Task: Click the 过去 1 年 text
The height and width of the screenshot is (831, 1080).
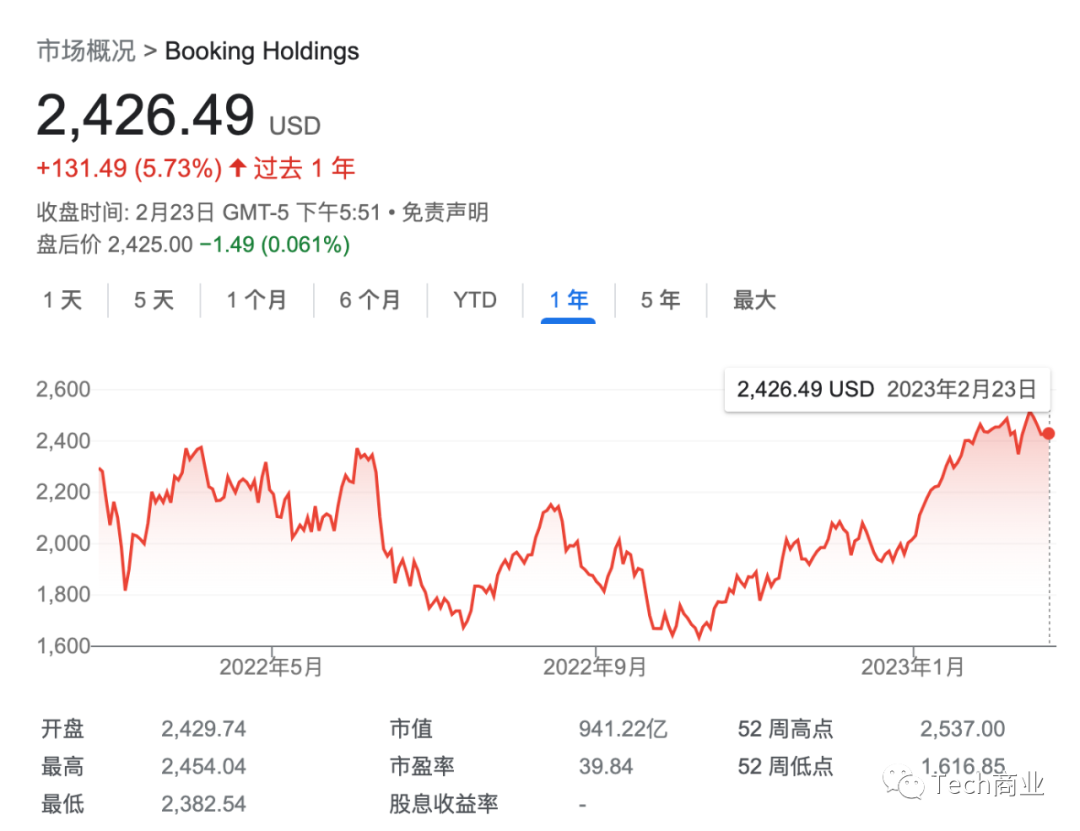Action: tap(304, 168)
